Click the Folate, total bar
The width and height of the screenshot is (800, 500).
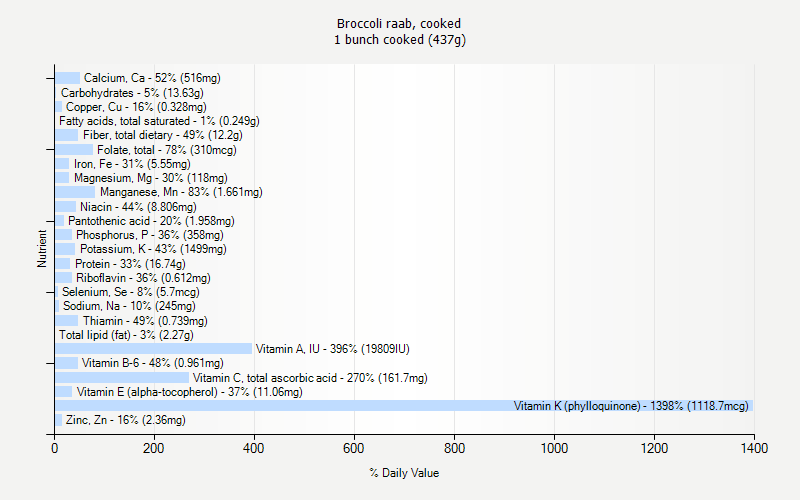coord(74,149)
